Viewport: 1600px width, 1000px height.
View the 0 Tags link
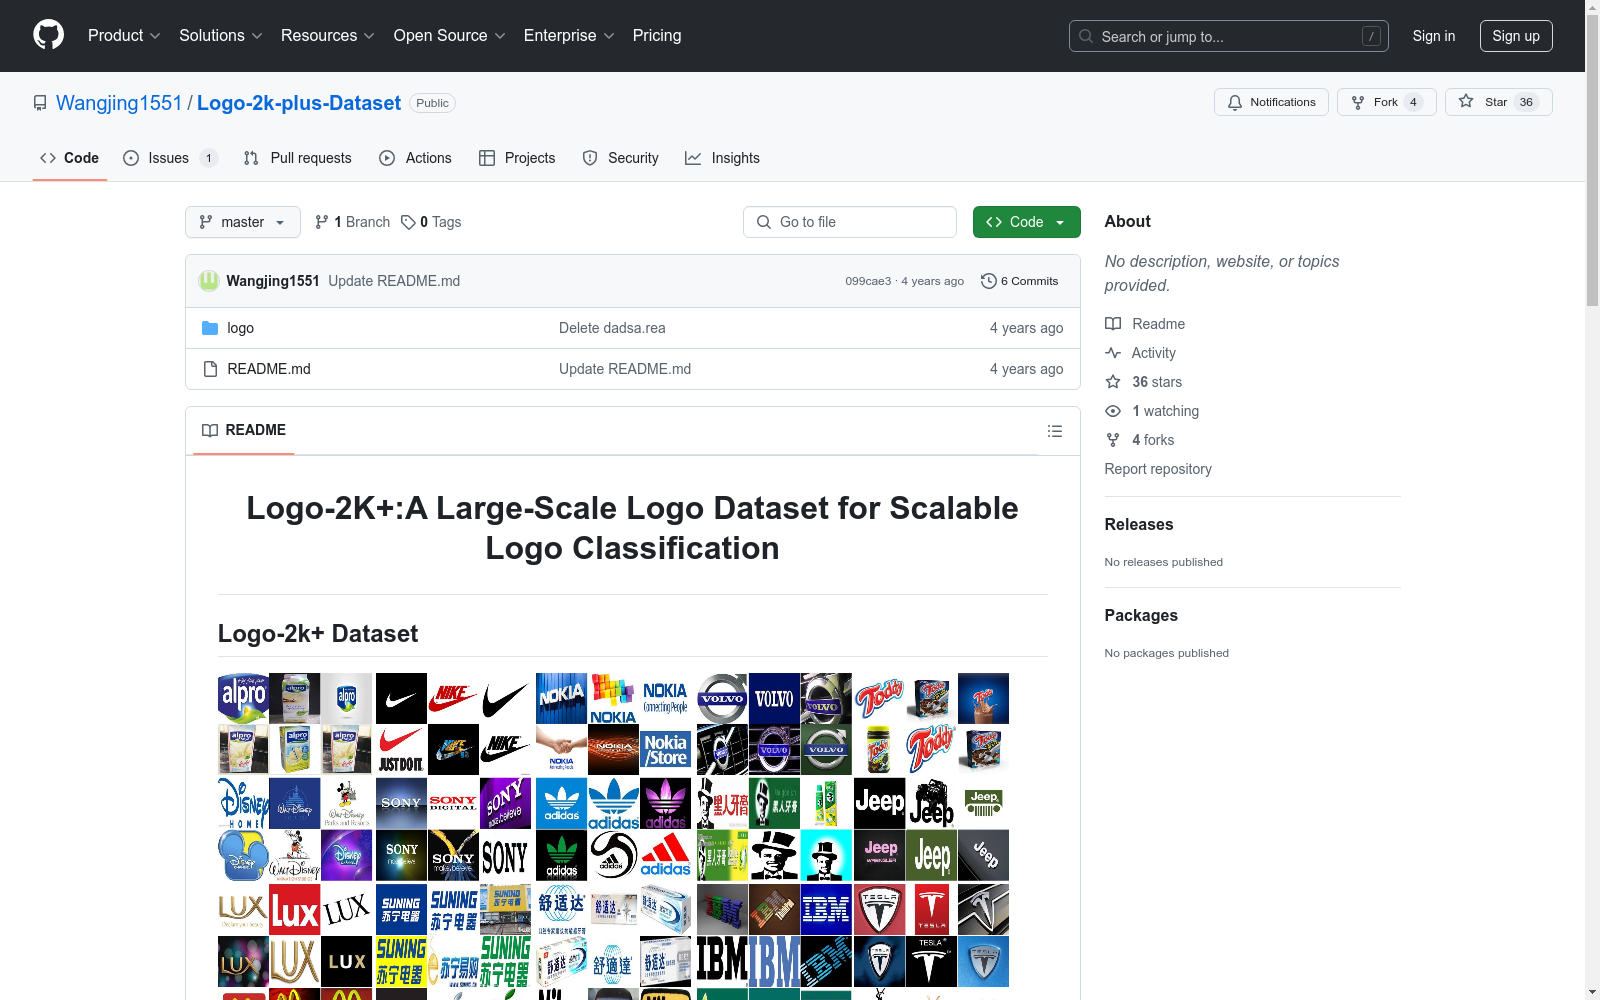tap(431, 222)
